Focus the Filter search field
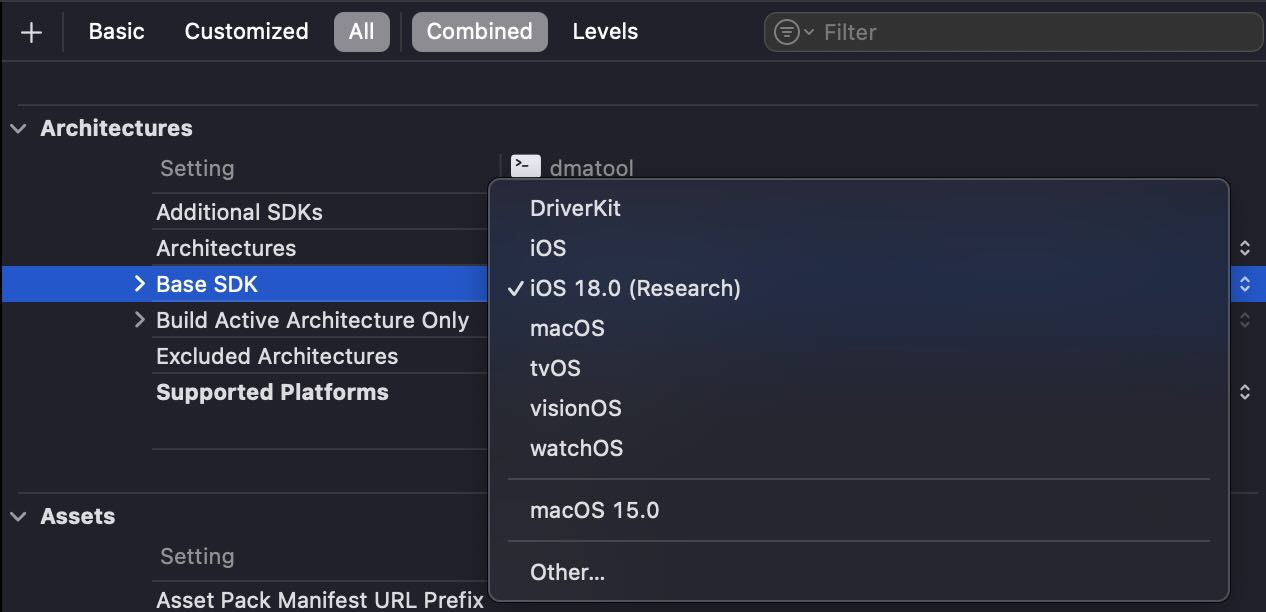 coord(1014,32)
